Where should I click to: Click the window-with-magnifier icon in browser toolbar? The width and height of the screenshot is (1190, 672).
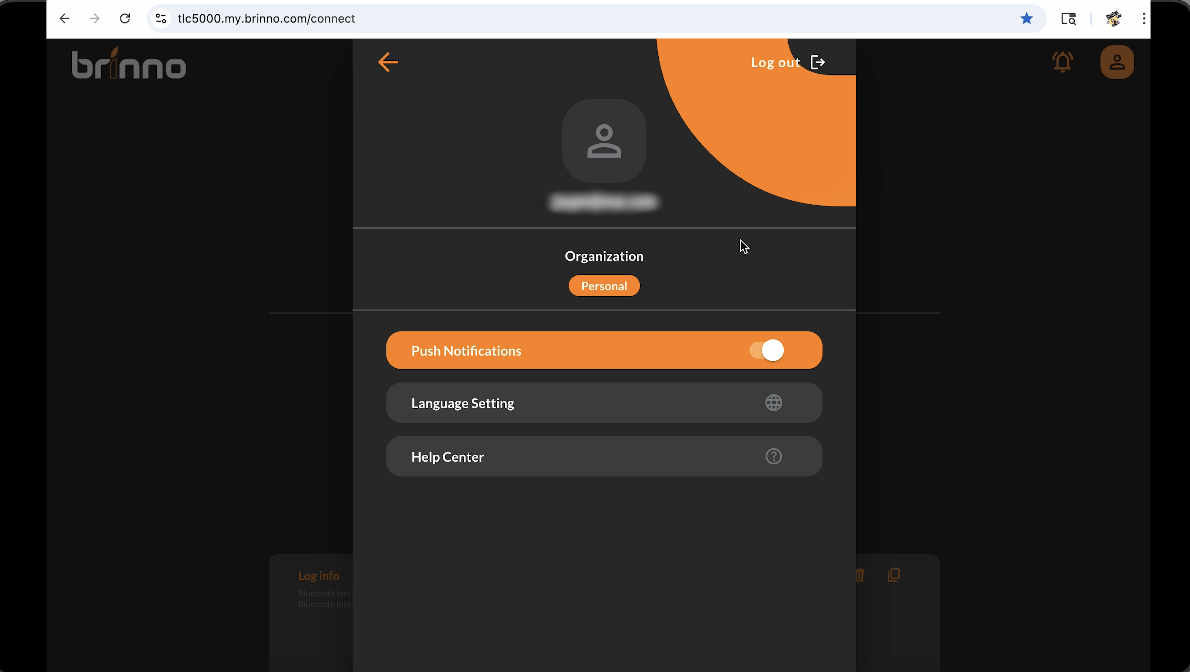coord(1068,18)
